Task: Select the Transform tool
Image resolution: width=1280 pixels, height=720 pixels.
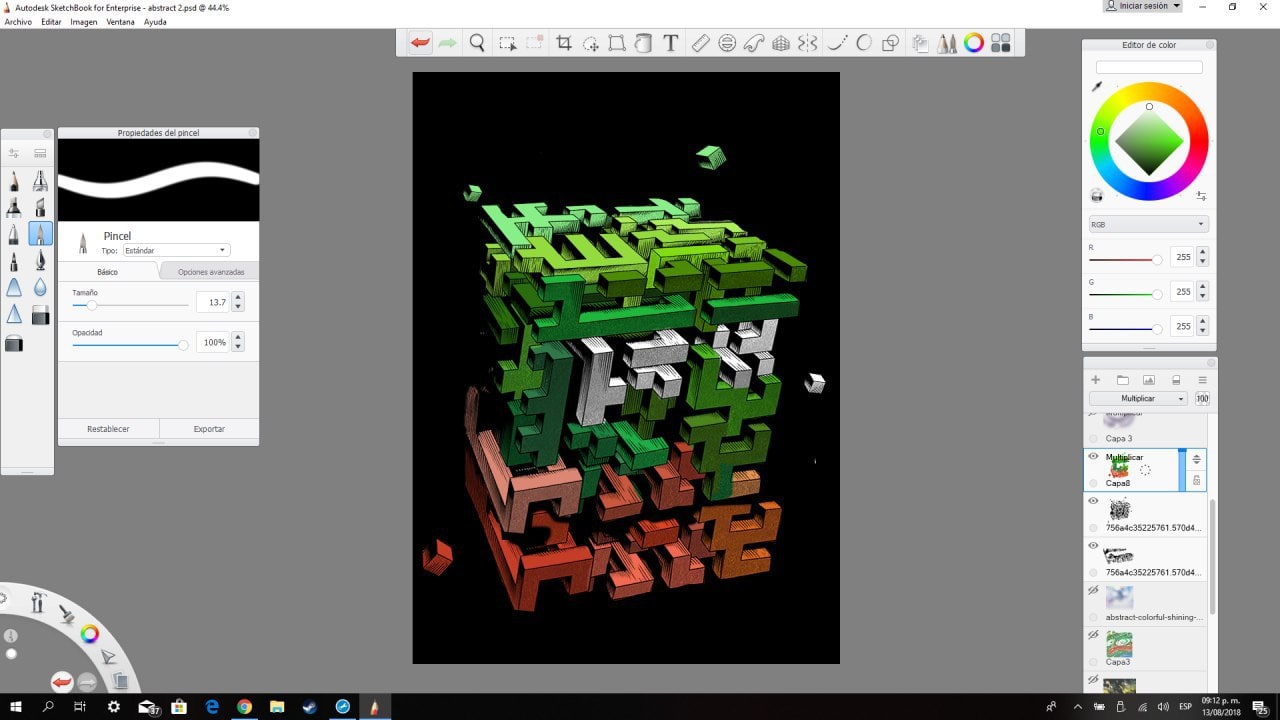Action: coord(617,43)
